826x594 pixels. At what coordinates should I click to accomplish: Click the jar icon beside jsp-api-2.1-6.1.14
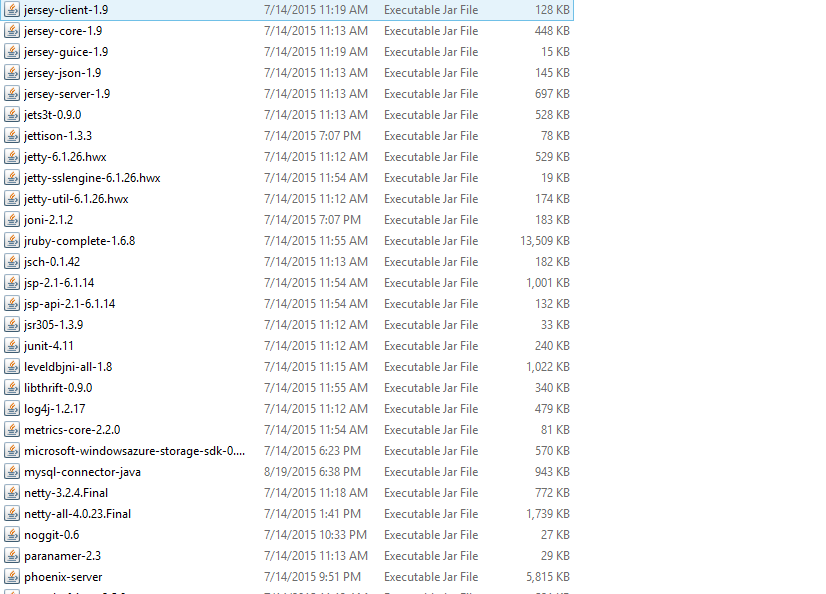pos(12,304)
